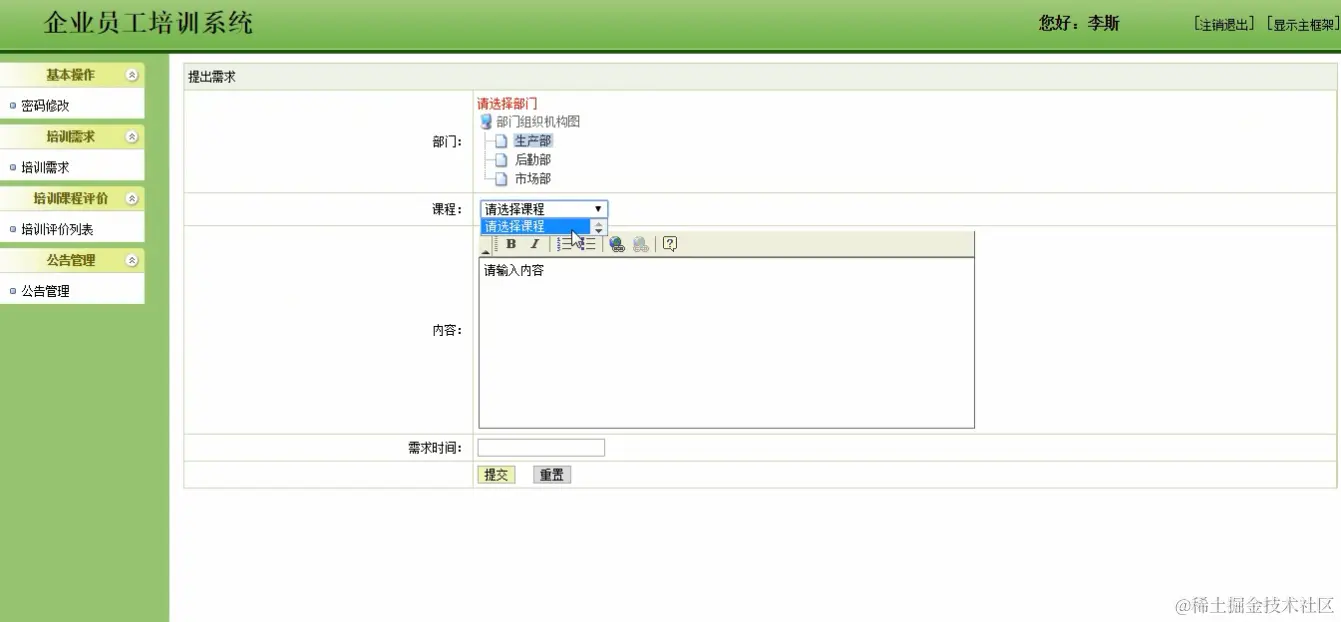The width and height of the screenshot is (1341, 622).
Task: Collapse editor toolbar with small triangle
Action: click(487, 252)
